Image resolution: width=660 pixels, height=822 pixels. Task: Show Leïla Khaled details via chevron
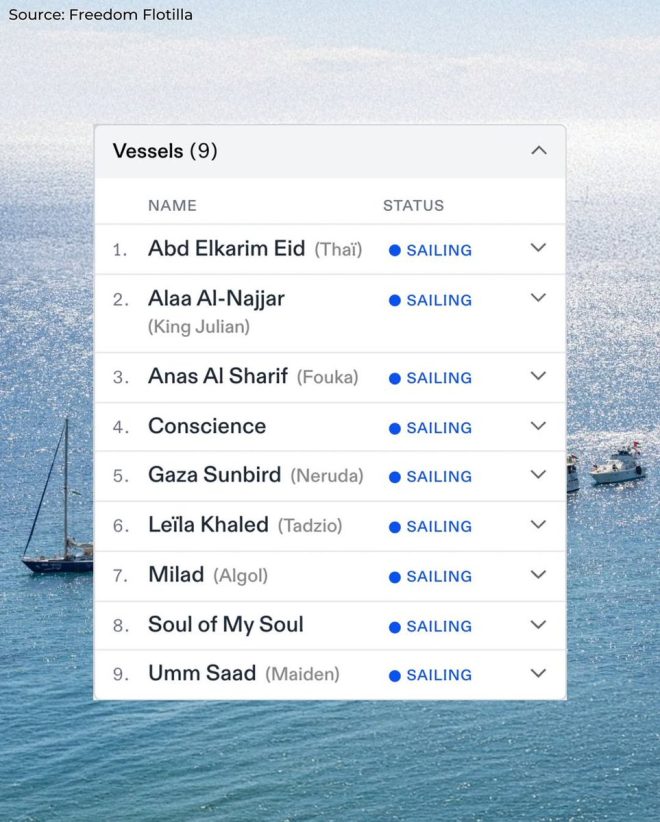(538, 525)
